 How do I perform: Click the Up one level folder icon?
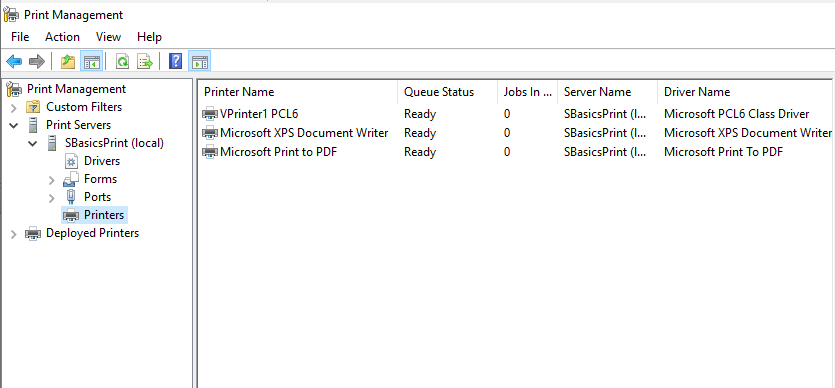pos(68,62)
